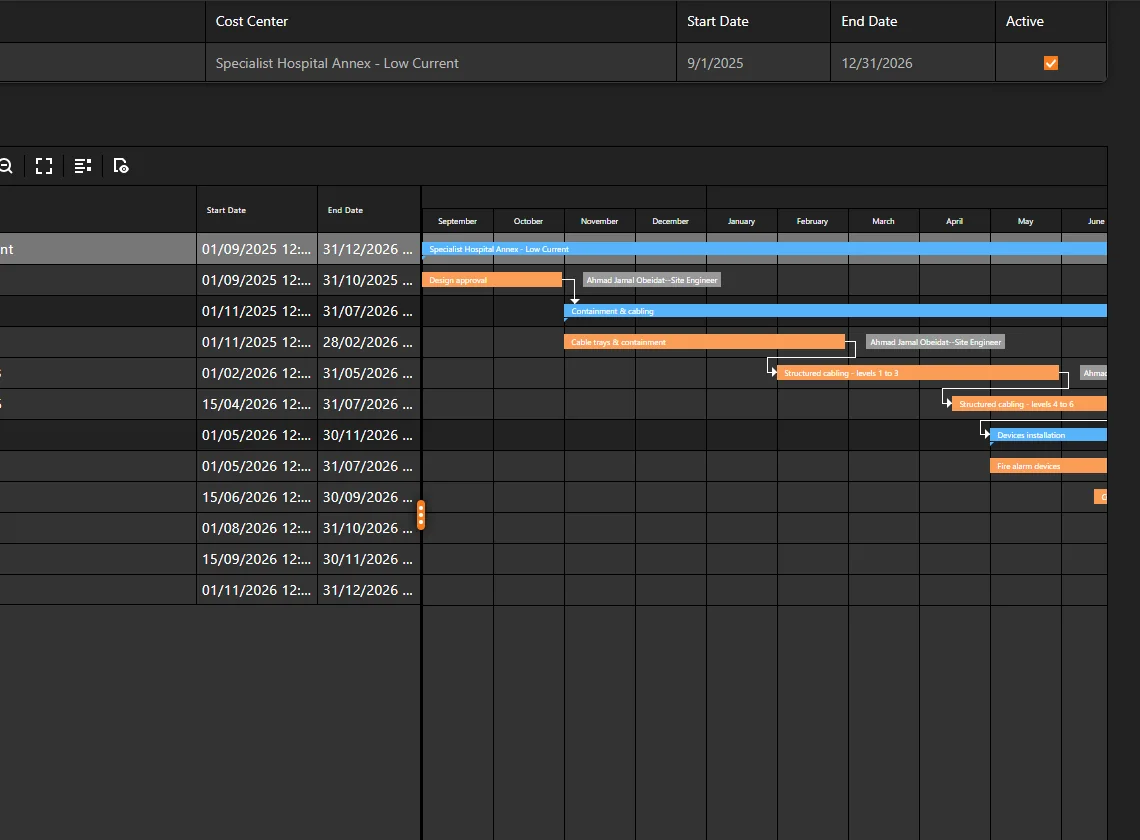Viewport: 1140px width, 840px height.
Task: Open the print preview icon
Action: point(121,167)
